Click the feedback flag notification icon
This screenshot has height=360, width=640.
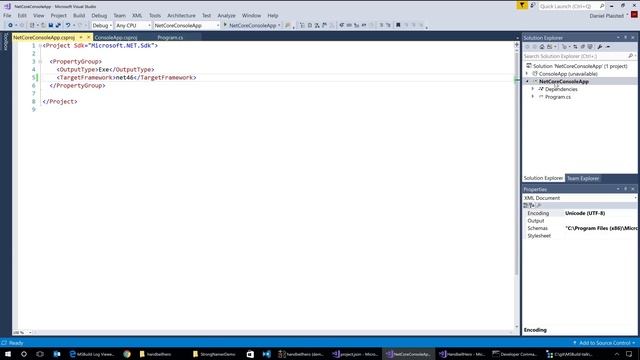pos(522,5)
